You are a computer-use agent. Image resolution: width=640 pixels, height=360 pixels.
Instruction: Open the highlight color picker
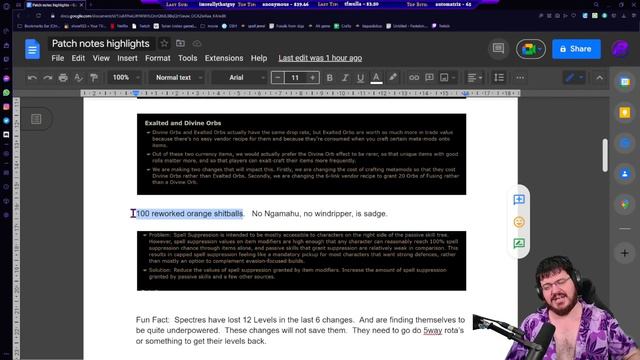(x=393, y=78)
